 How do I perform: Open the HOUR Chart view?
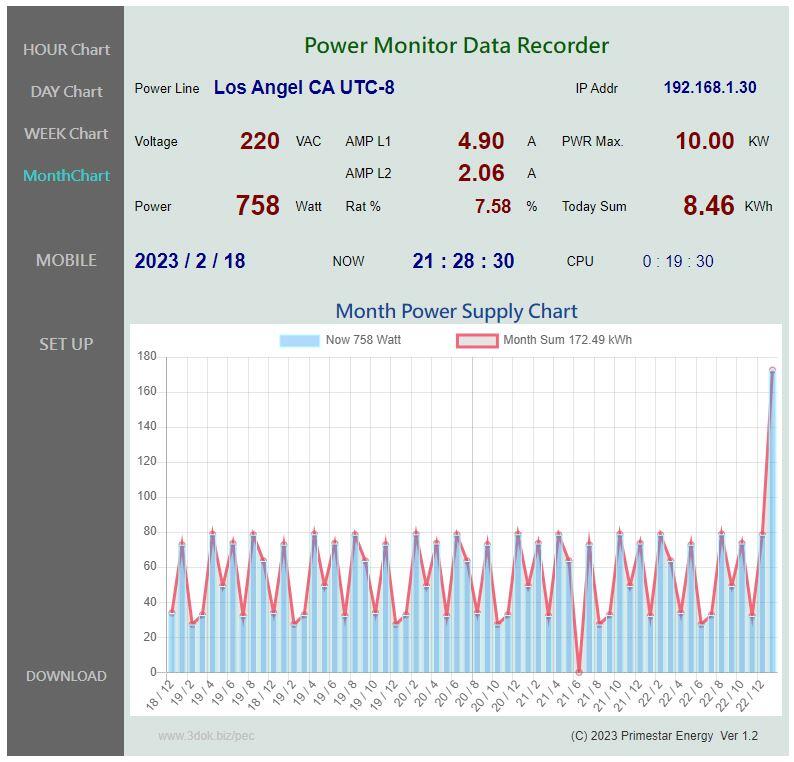tap(66, 49)
